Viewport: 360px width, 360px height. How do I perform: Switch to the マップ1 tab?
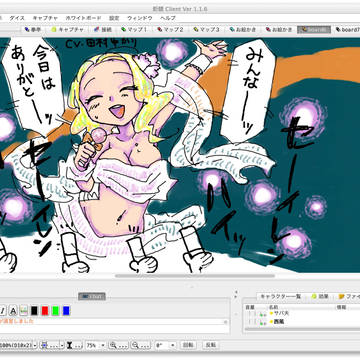(134, 29)
